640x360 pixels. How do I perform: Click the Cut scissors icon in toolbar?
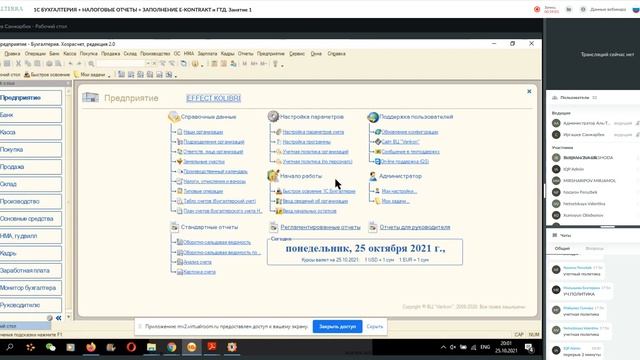pyautogui.click(x=18, y=64)
